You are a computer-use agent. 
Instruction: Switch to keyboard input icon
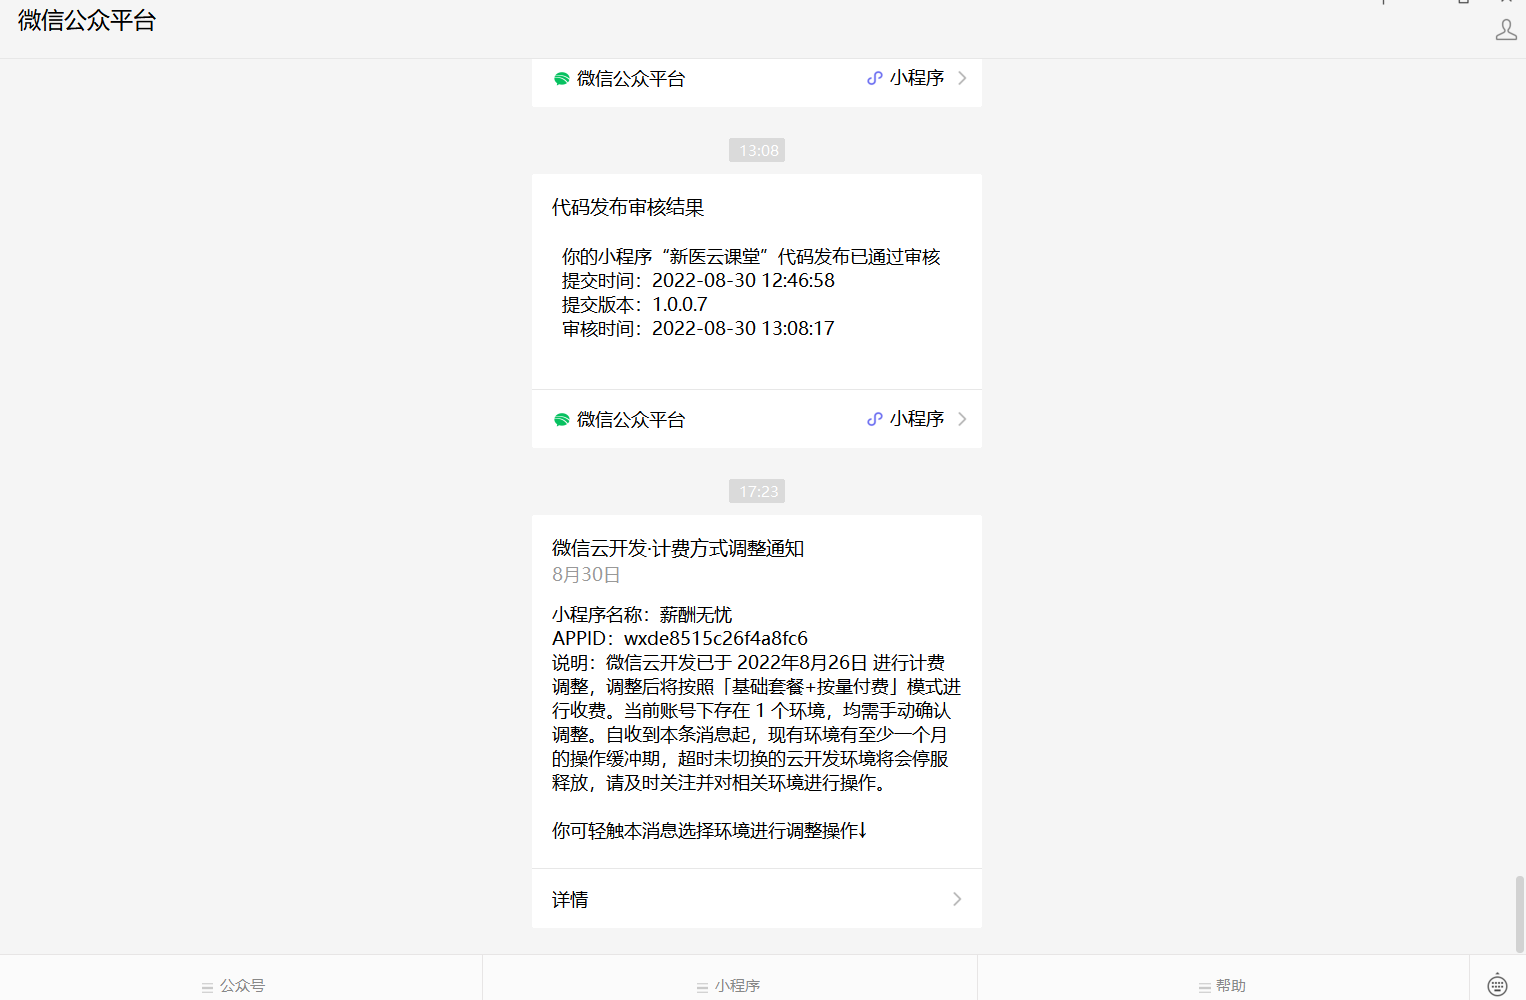[x=1497, y=984]
